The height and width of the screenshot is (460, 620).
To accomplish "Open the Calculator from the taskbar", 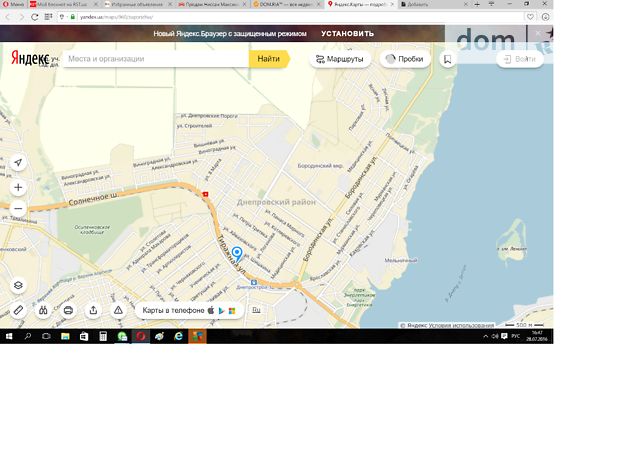I will [103, 336].
